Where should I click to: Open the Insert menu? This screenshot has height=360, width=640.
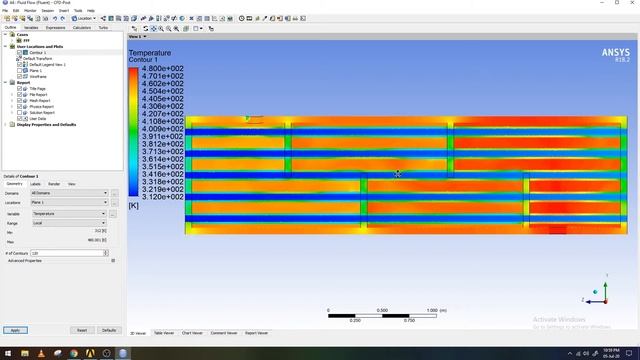coord(64,11)
